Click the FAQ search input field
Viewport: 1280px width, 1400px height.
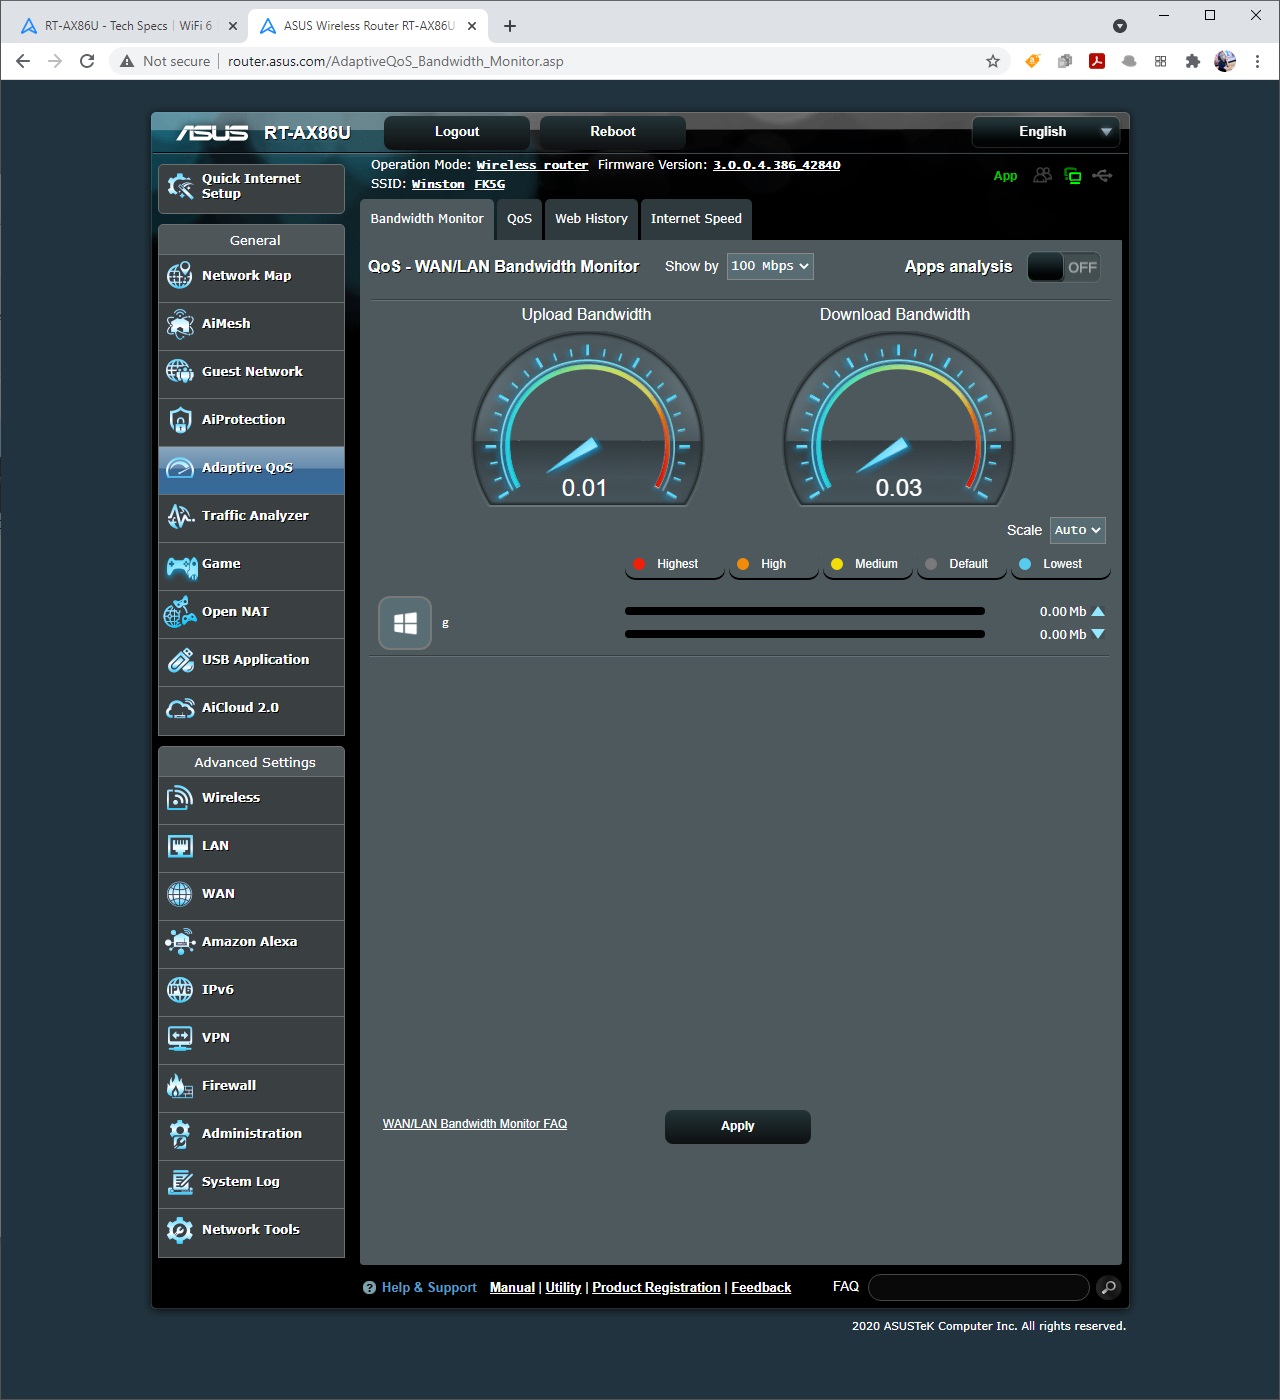978,1287
